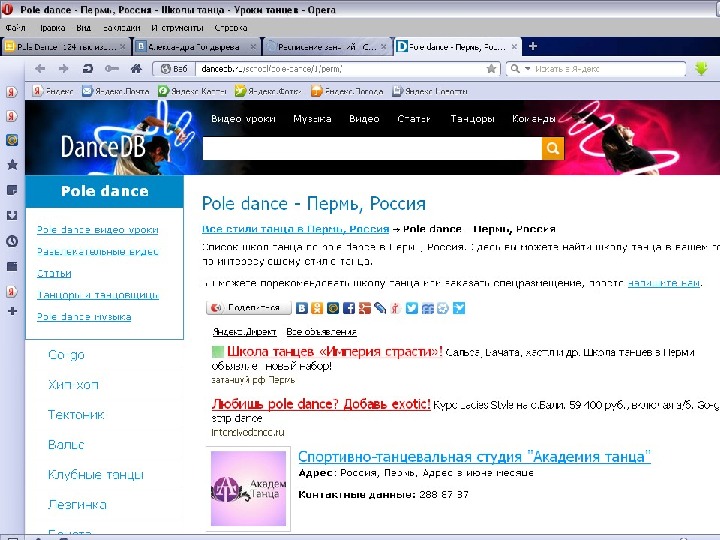Screen dimensions: 720x540
Task: Share via the Mail.ru My World icon
Action: click(333, 308)
